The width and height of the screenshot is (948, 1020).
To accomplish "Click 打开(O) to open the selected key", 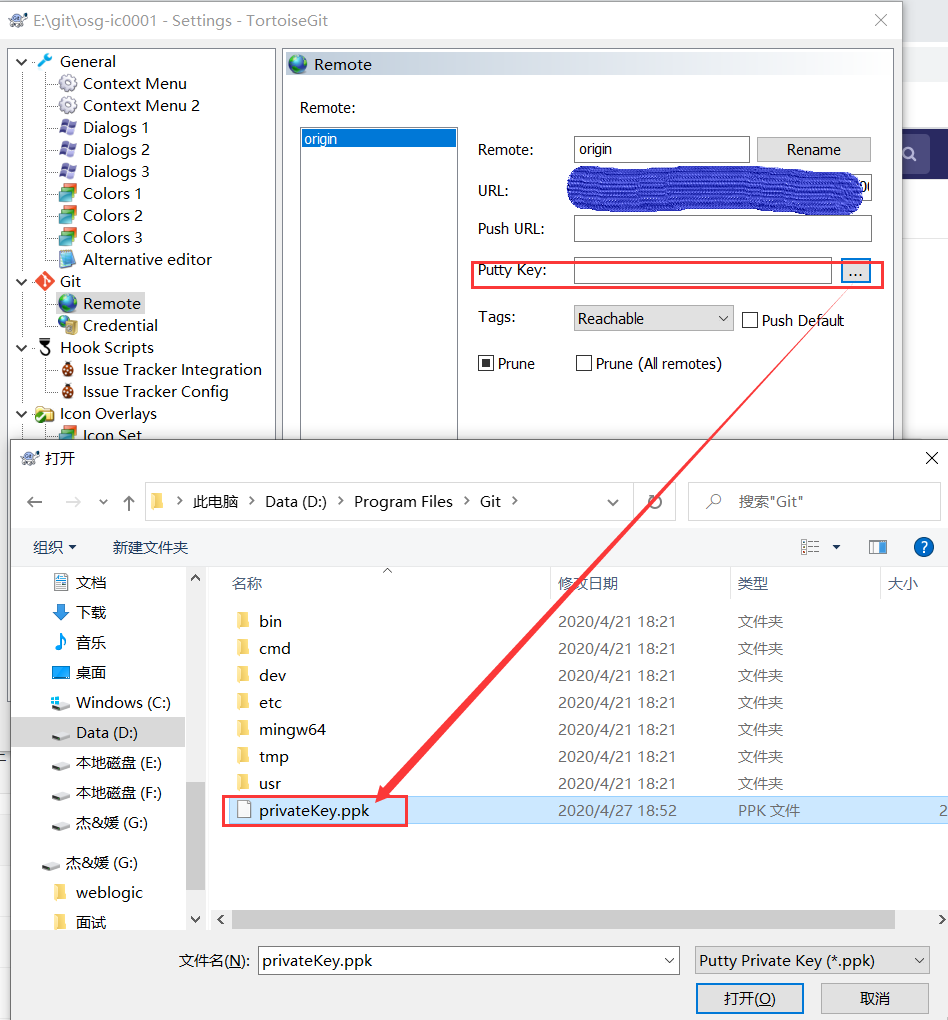I will 749,998.
